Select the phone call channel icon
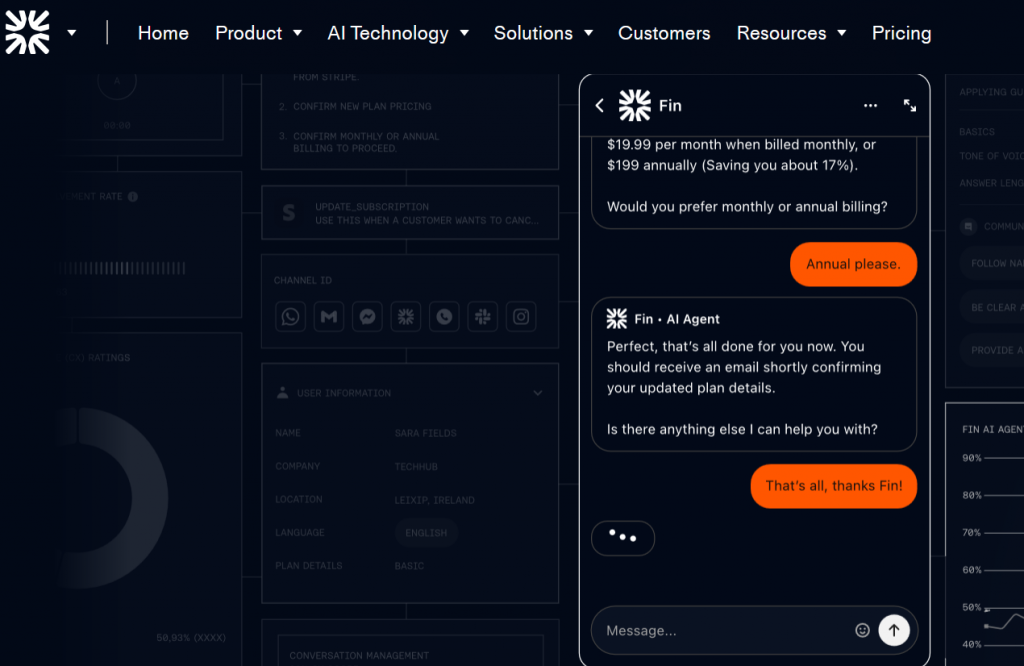 444,317
